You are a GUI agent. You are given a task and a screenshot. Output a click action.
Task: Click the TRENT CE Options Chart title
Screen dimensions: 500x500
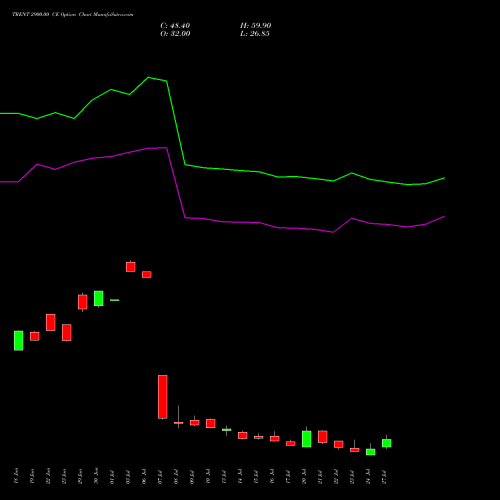click(73, 14)
